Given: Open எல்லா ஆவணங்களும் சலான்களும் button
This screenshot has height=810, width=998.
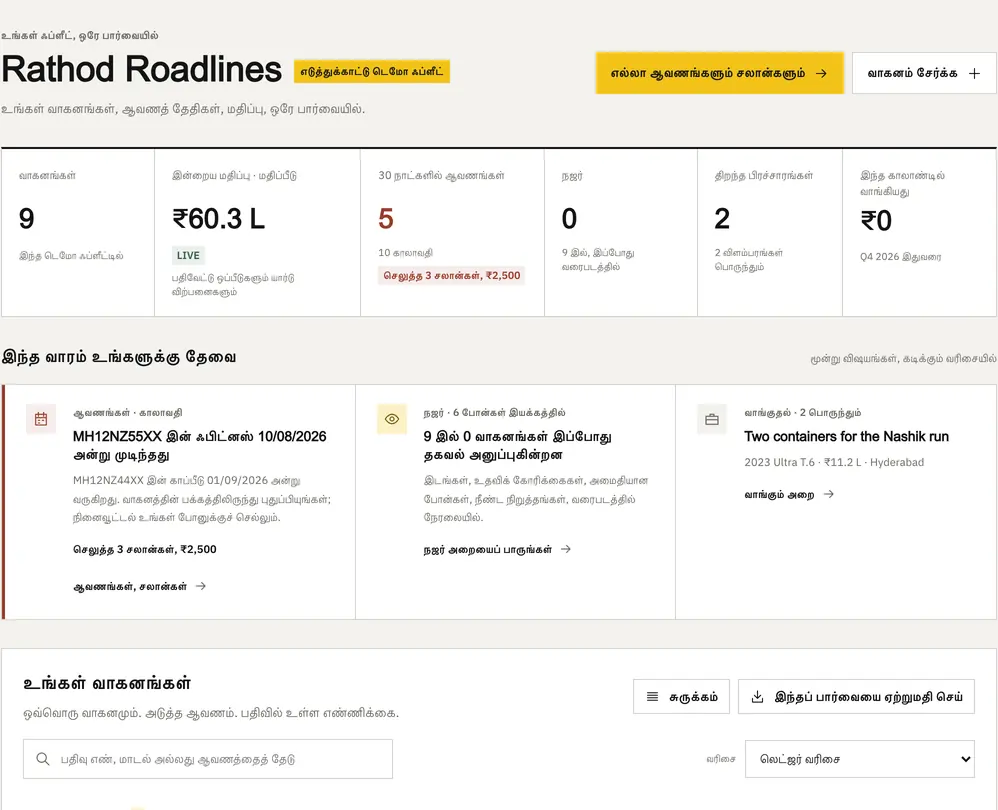Looking at the screenshot, I should tap(720, 73).
